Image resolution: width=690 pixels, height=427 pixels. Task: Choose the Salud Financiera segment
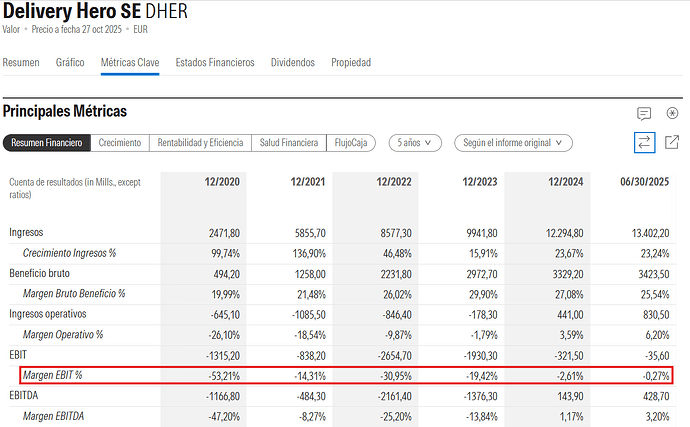288,143
